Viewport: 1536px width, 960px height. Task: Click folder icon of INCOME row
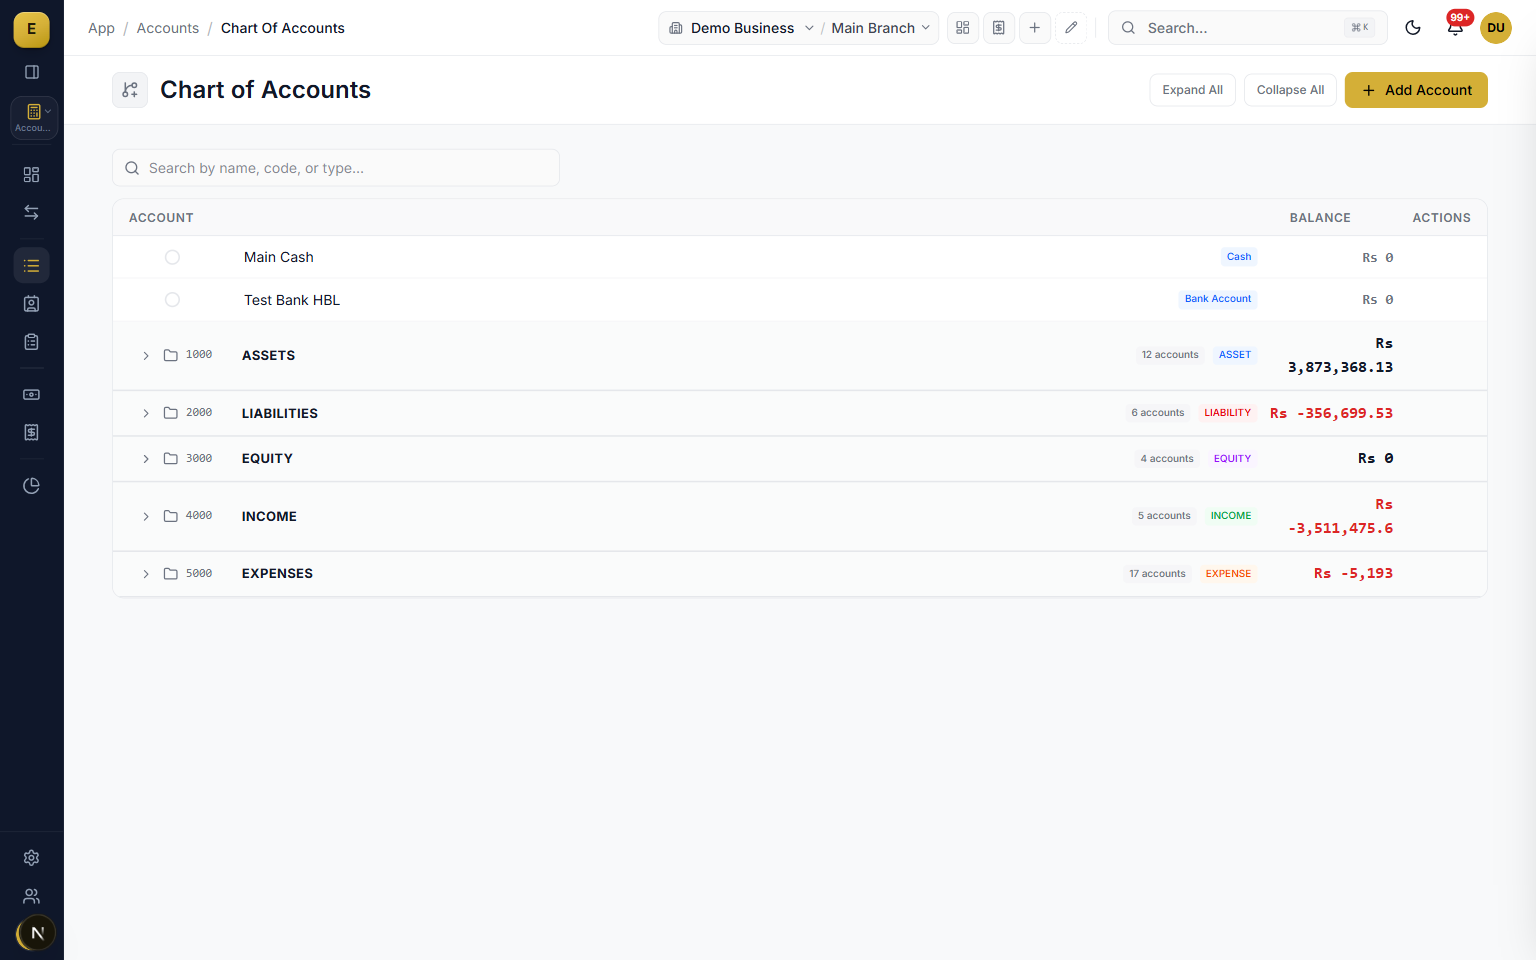point(171,516)
